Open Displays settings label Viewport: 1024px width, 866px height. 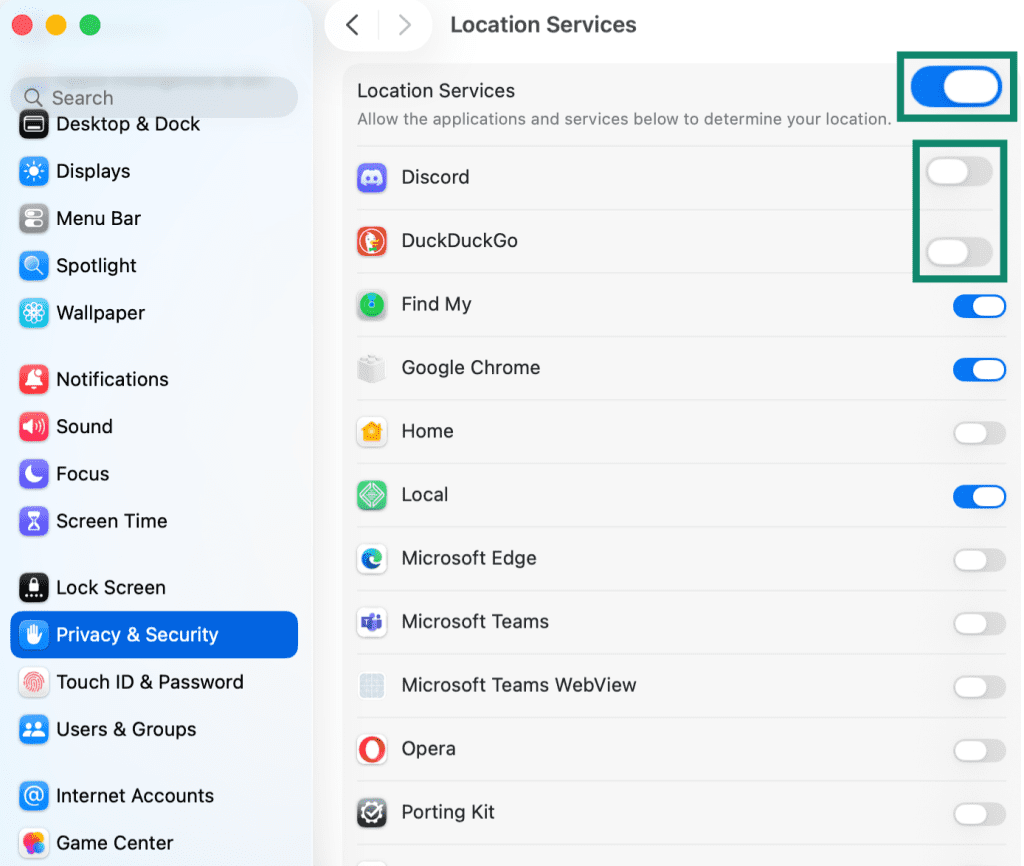pyautogui.click(x=93, y=171)
